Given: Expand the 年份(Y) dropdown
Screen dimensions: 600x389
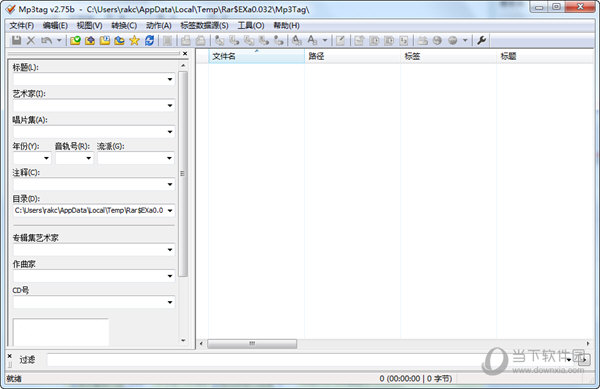Looking at the screenshot, I should [x=46, y=158].
